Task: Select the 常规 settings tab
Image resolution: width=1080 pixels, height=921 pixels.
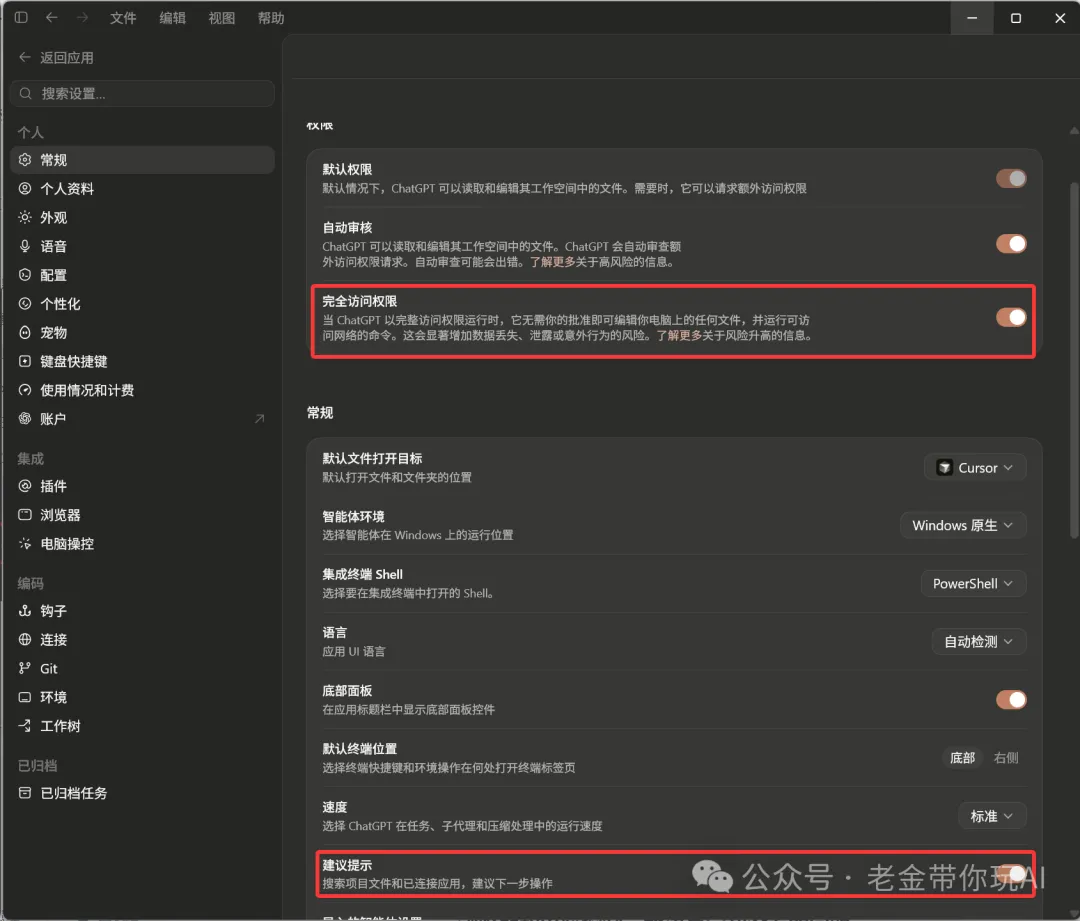Action: pos(143,159)
